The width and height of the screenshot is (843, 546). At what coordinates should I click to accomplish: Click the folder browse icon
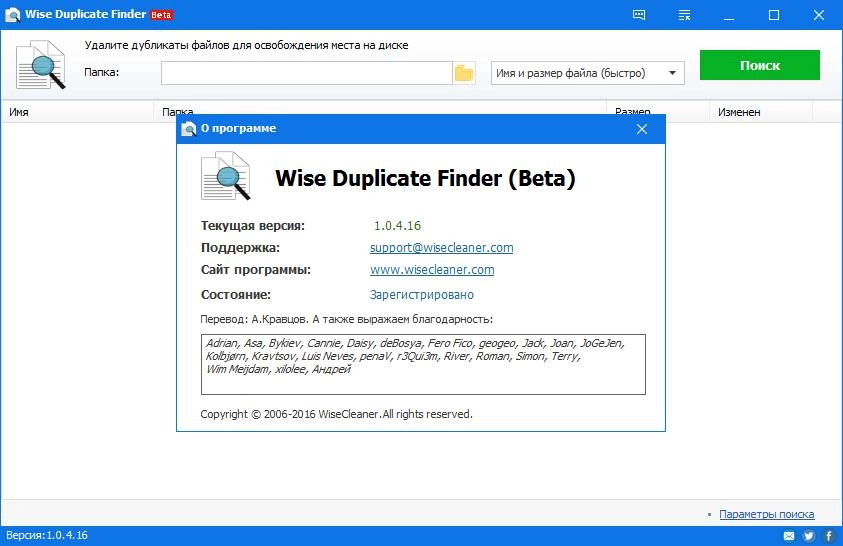click(464, 73)
